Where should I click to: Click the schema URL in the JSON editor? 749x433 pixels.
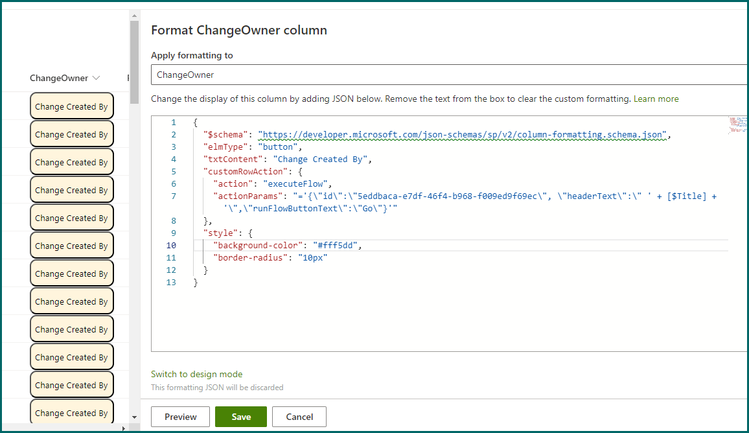[x=462, y=135]
